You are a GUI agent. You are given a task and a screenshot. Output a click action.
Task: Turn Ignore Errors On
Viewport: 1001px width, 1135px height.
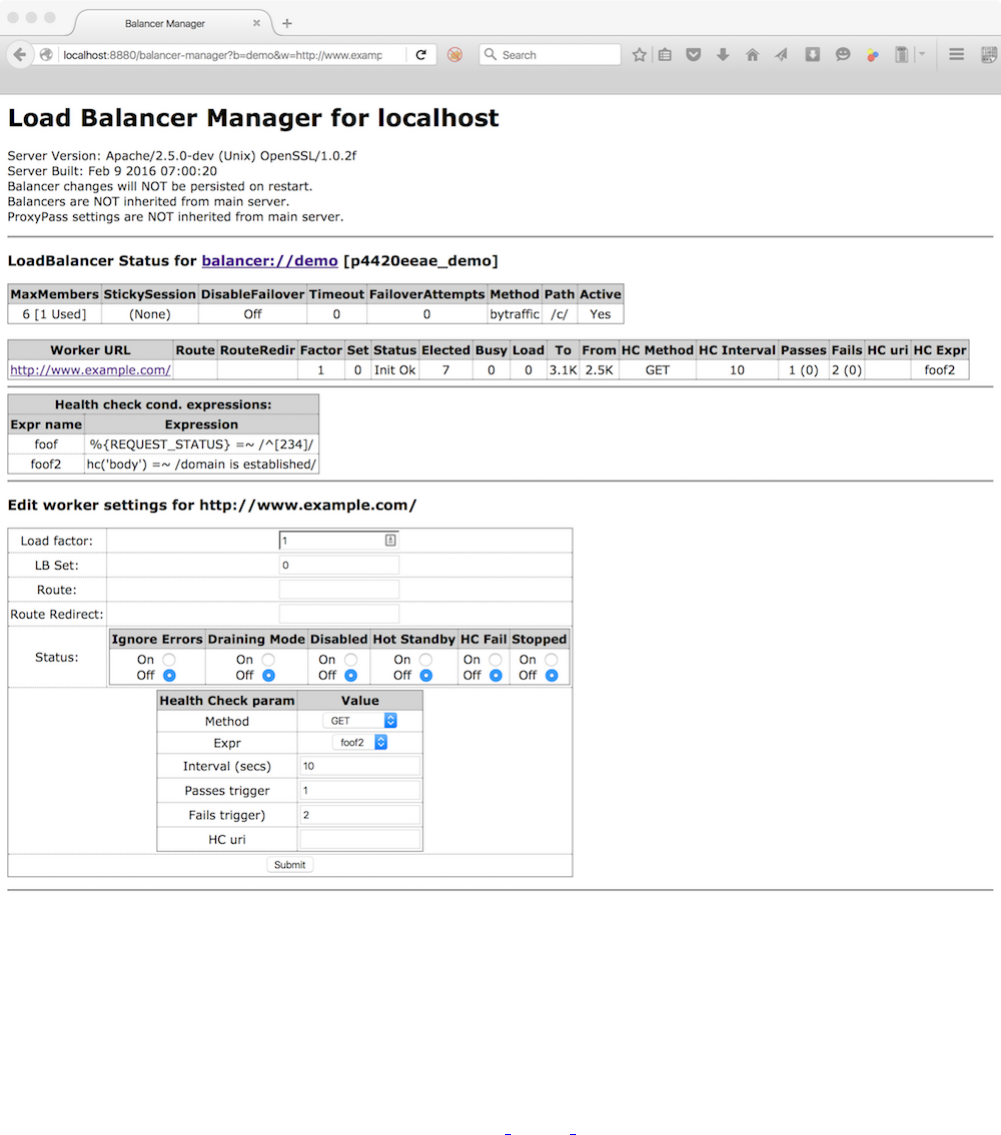169,660
